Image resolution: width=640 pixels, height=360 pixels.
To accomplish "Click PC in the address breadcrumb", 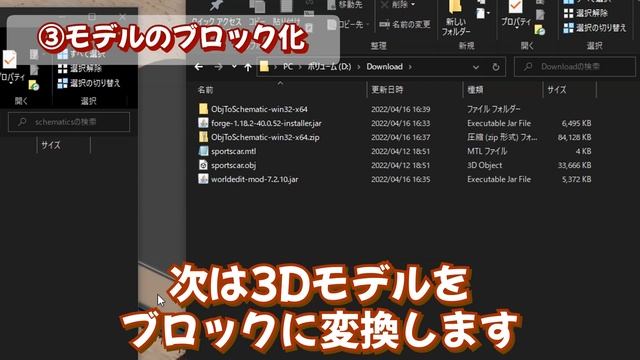I will pos(288,67).
